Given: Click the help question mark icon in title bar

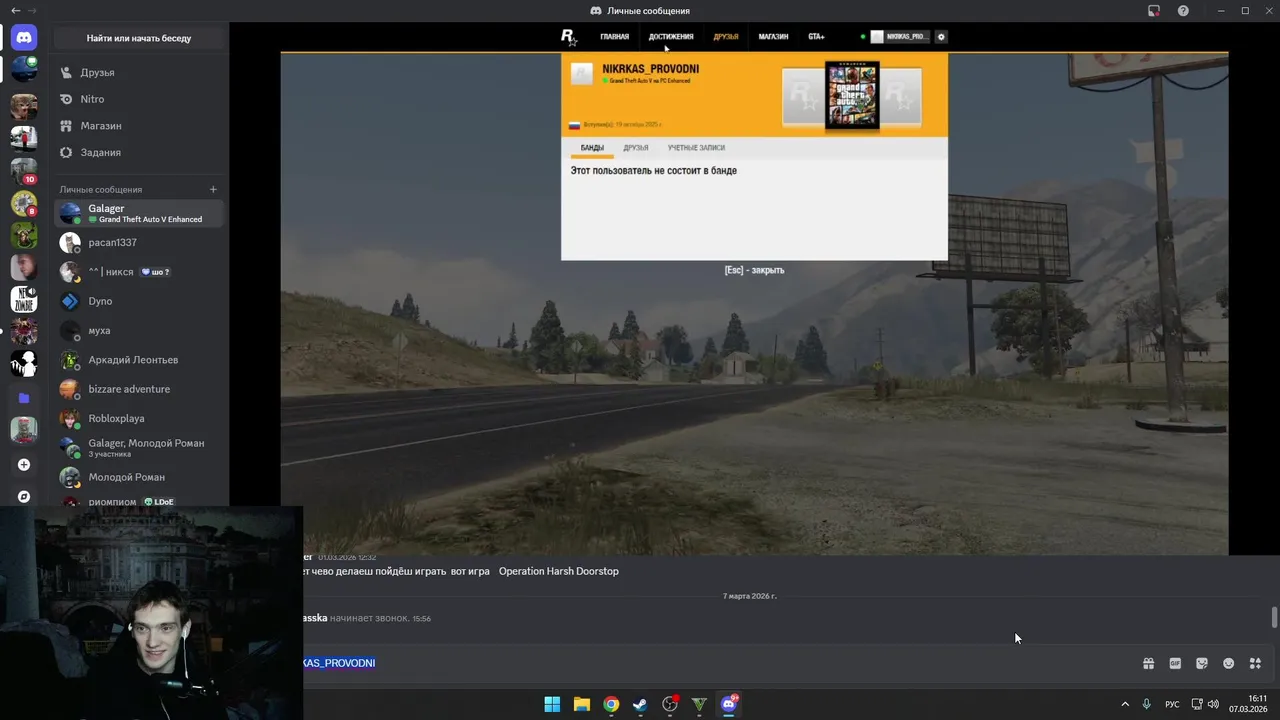Looking at the screenshot, I should (1183, 11).
